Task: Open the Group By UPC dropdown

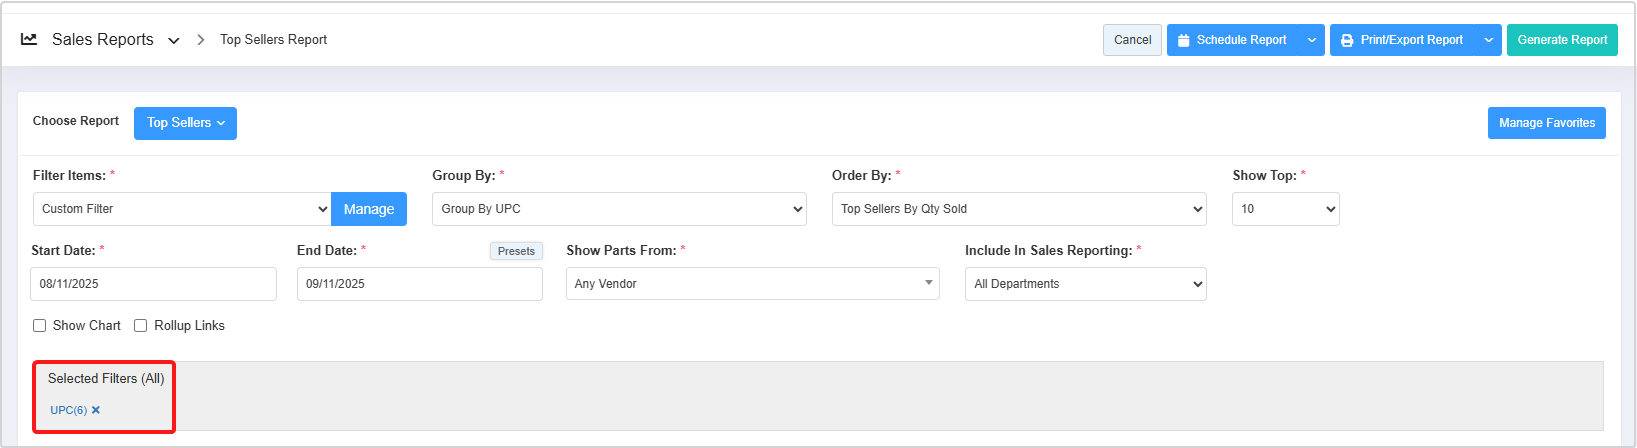Action: click(x=619, y=209)
